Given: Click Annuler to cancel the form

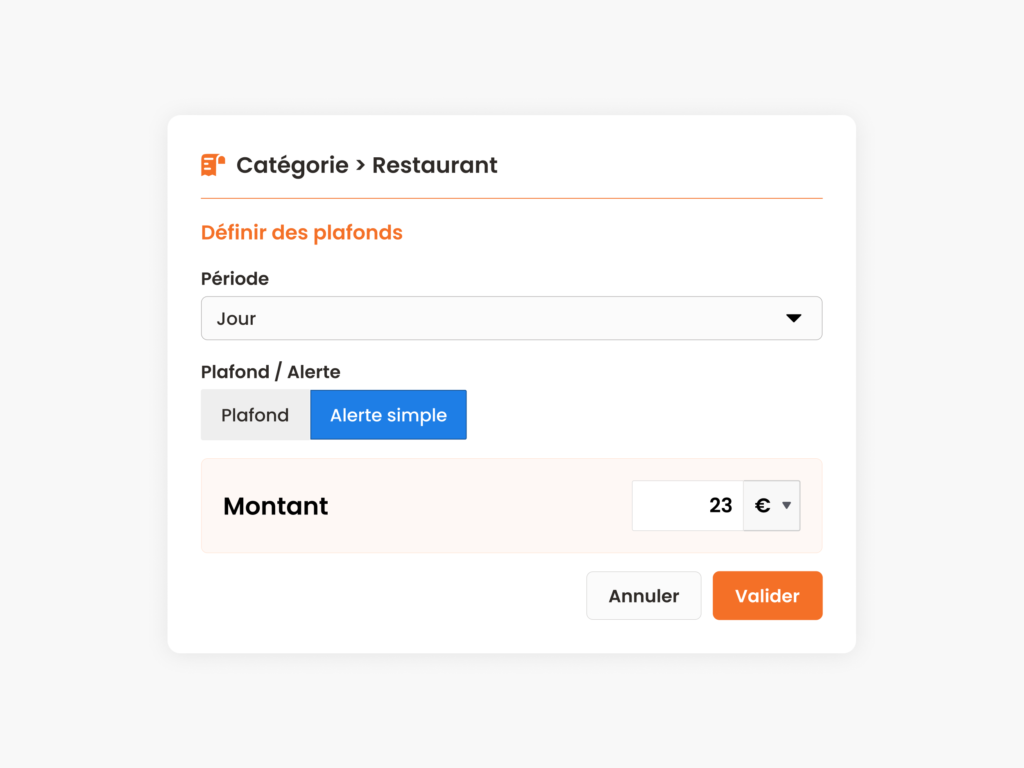Looking at the screenshot, I should 643,595.
